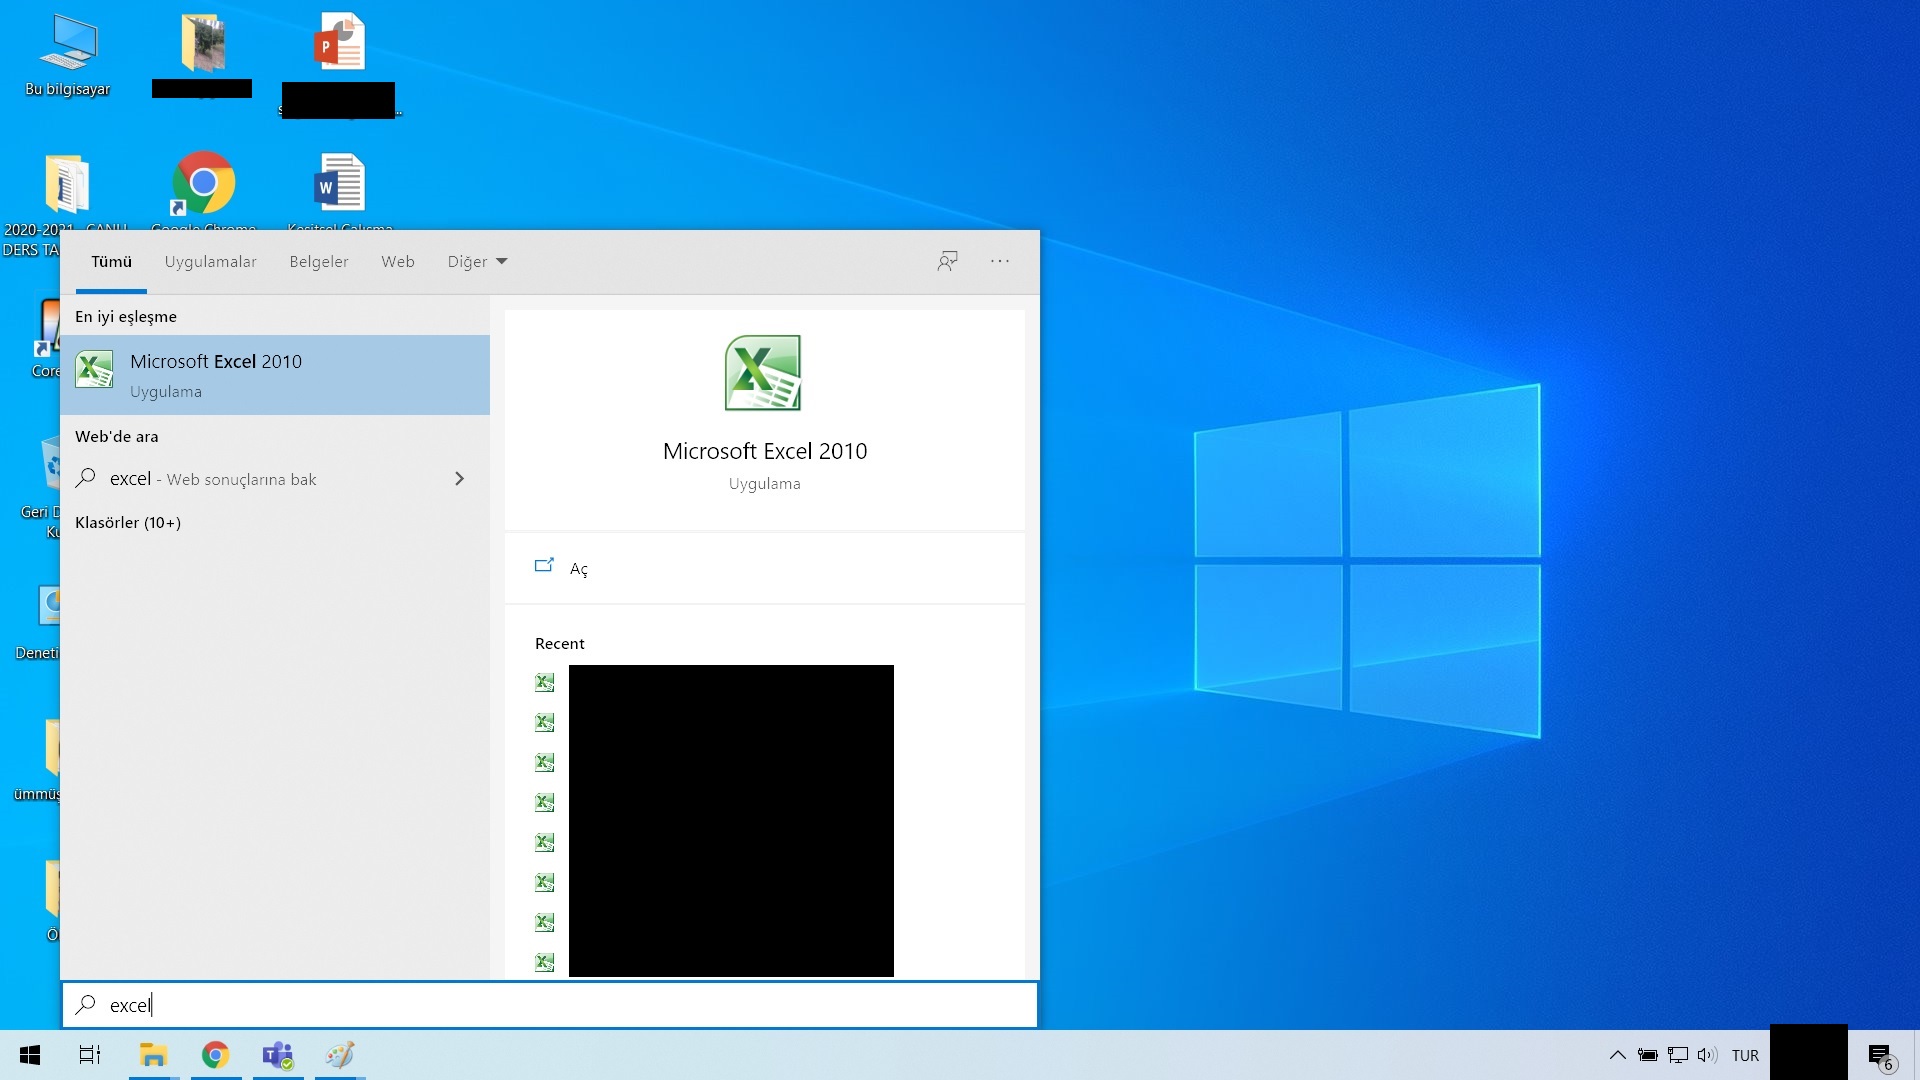Switch to the Web tab
The width and height of the screenshot is (1920, 1080).
click(x=398, y=262)
